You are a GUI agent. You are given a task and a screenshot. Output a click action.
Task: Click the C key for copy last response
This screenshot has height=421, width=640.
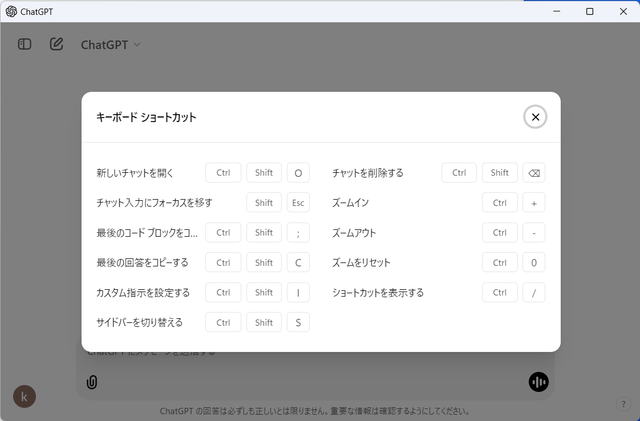298,263
